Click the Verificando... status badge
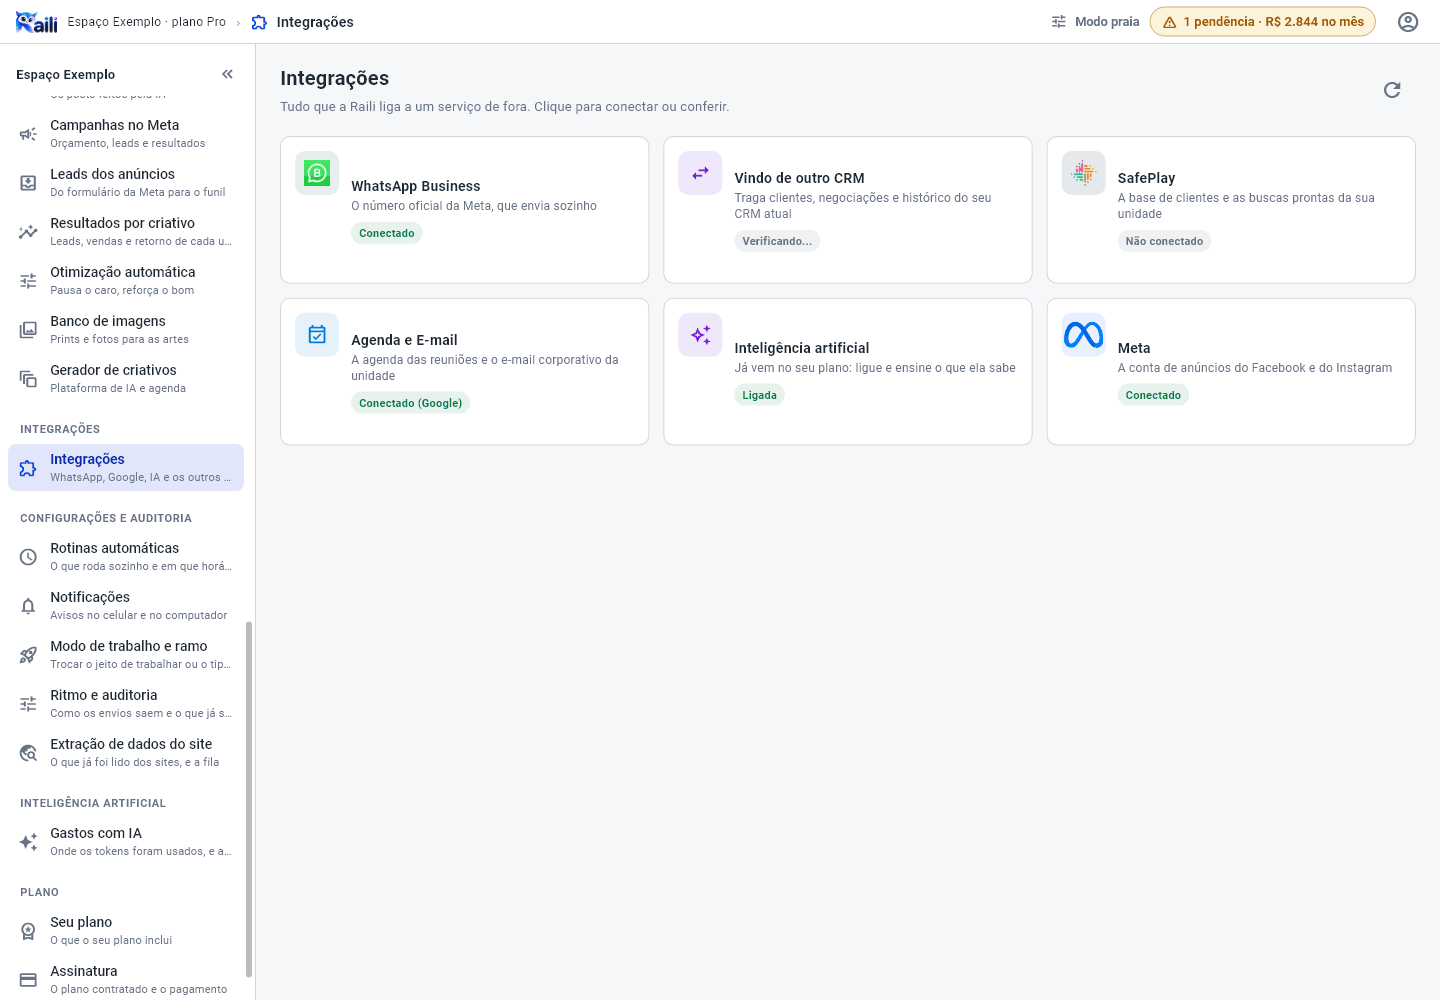The image size is (1440, 1000). click(777, 241)
